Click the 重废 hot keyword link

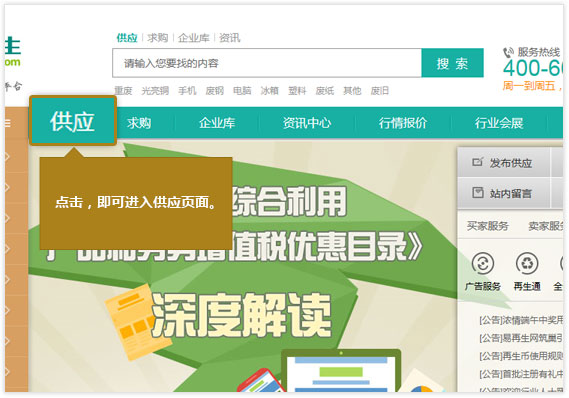pos(123,90)
